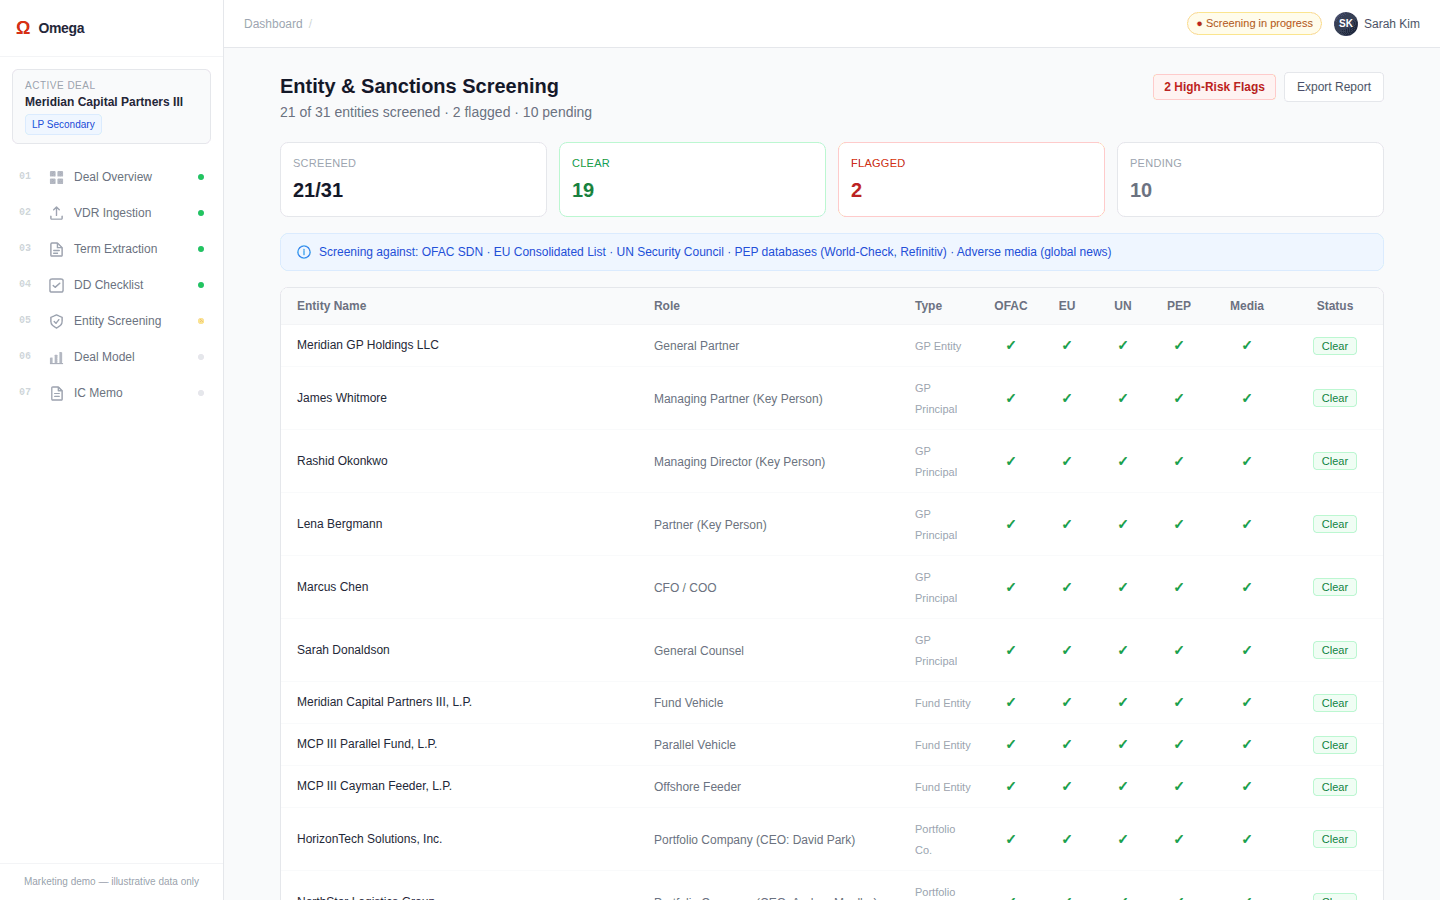Expand the Clear status pill for Rashid Okonkwo
Screen dimensions: 1440x900
(1335, 460)
